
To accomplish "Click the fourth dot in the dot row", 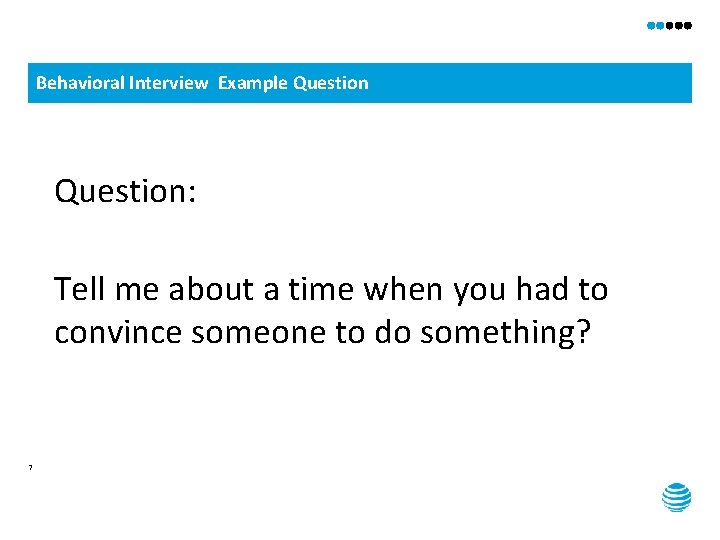I will coord(679,26).
